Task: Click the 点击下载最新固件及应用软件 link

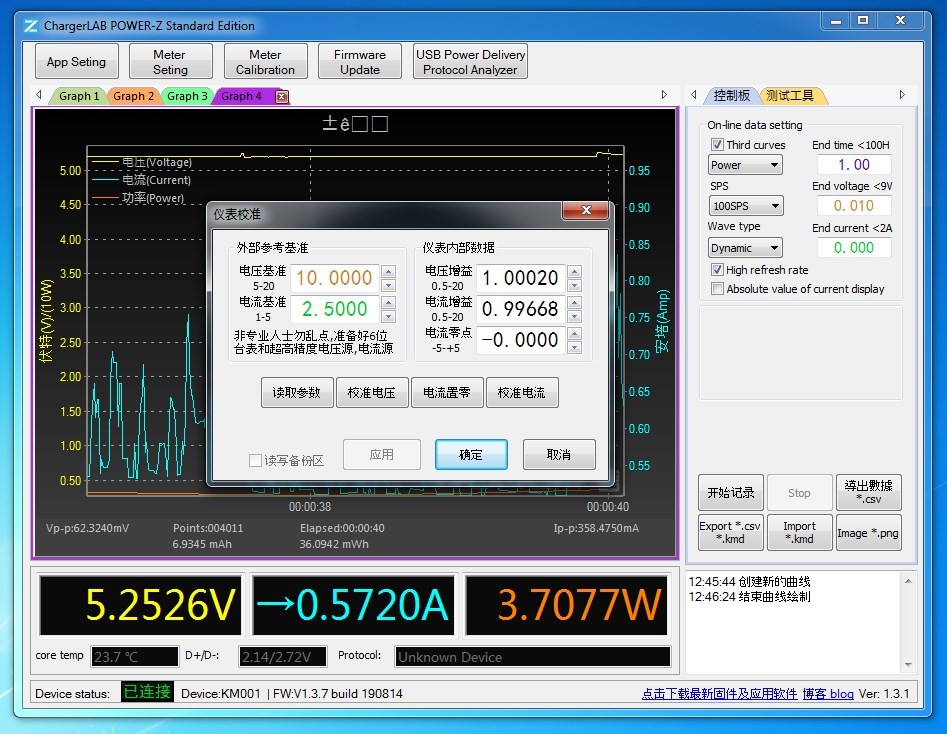Action: coord(719,694)
